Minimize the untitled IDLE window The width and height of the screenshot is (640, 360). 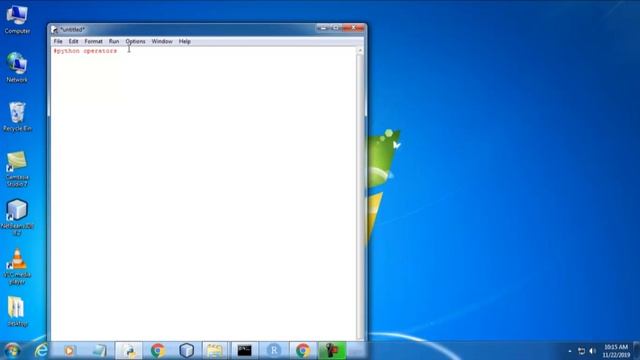pos(323,28)
